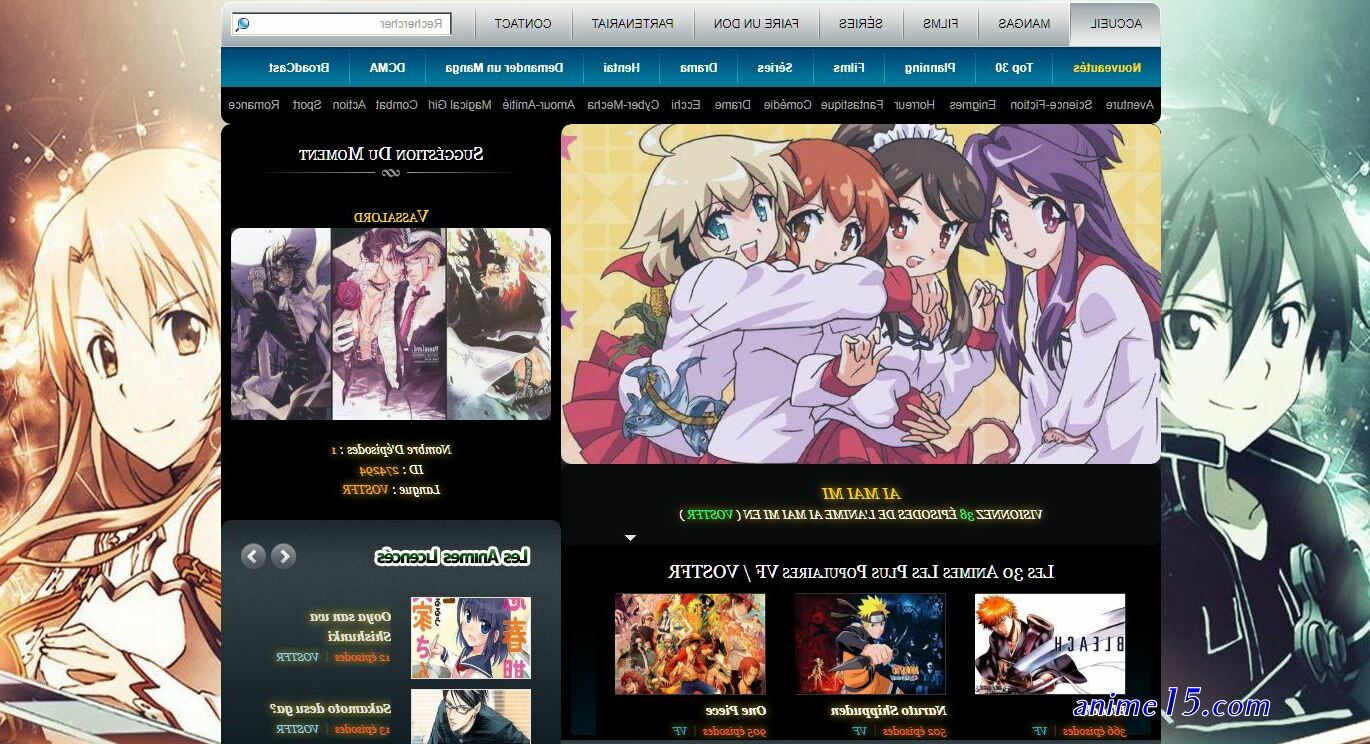Select the Fantastique genre link
The image size is (1370, 744).
point(853,104)
